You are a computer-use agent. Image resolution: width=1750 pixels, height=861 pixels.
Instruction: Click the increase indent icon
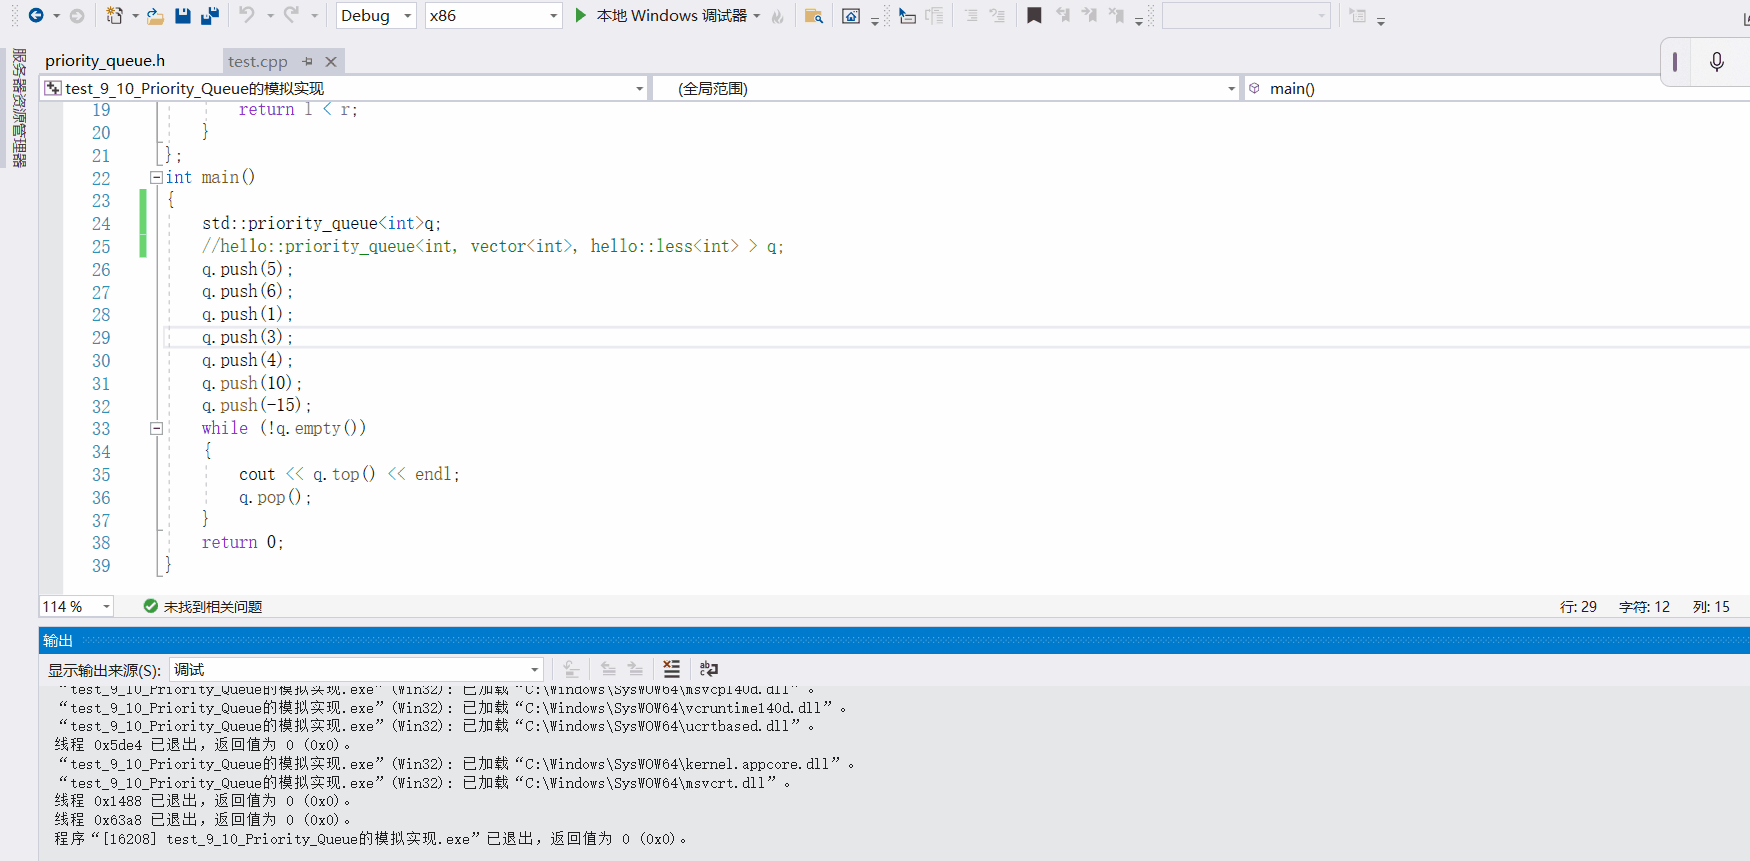997,16
